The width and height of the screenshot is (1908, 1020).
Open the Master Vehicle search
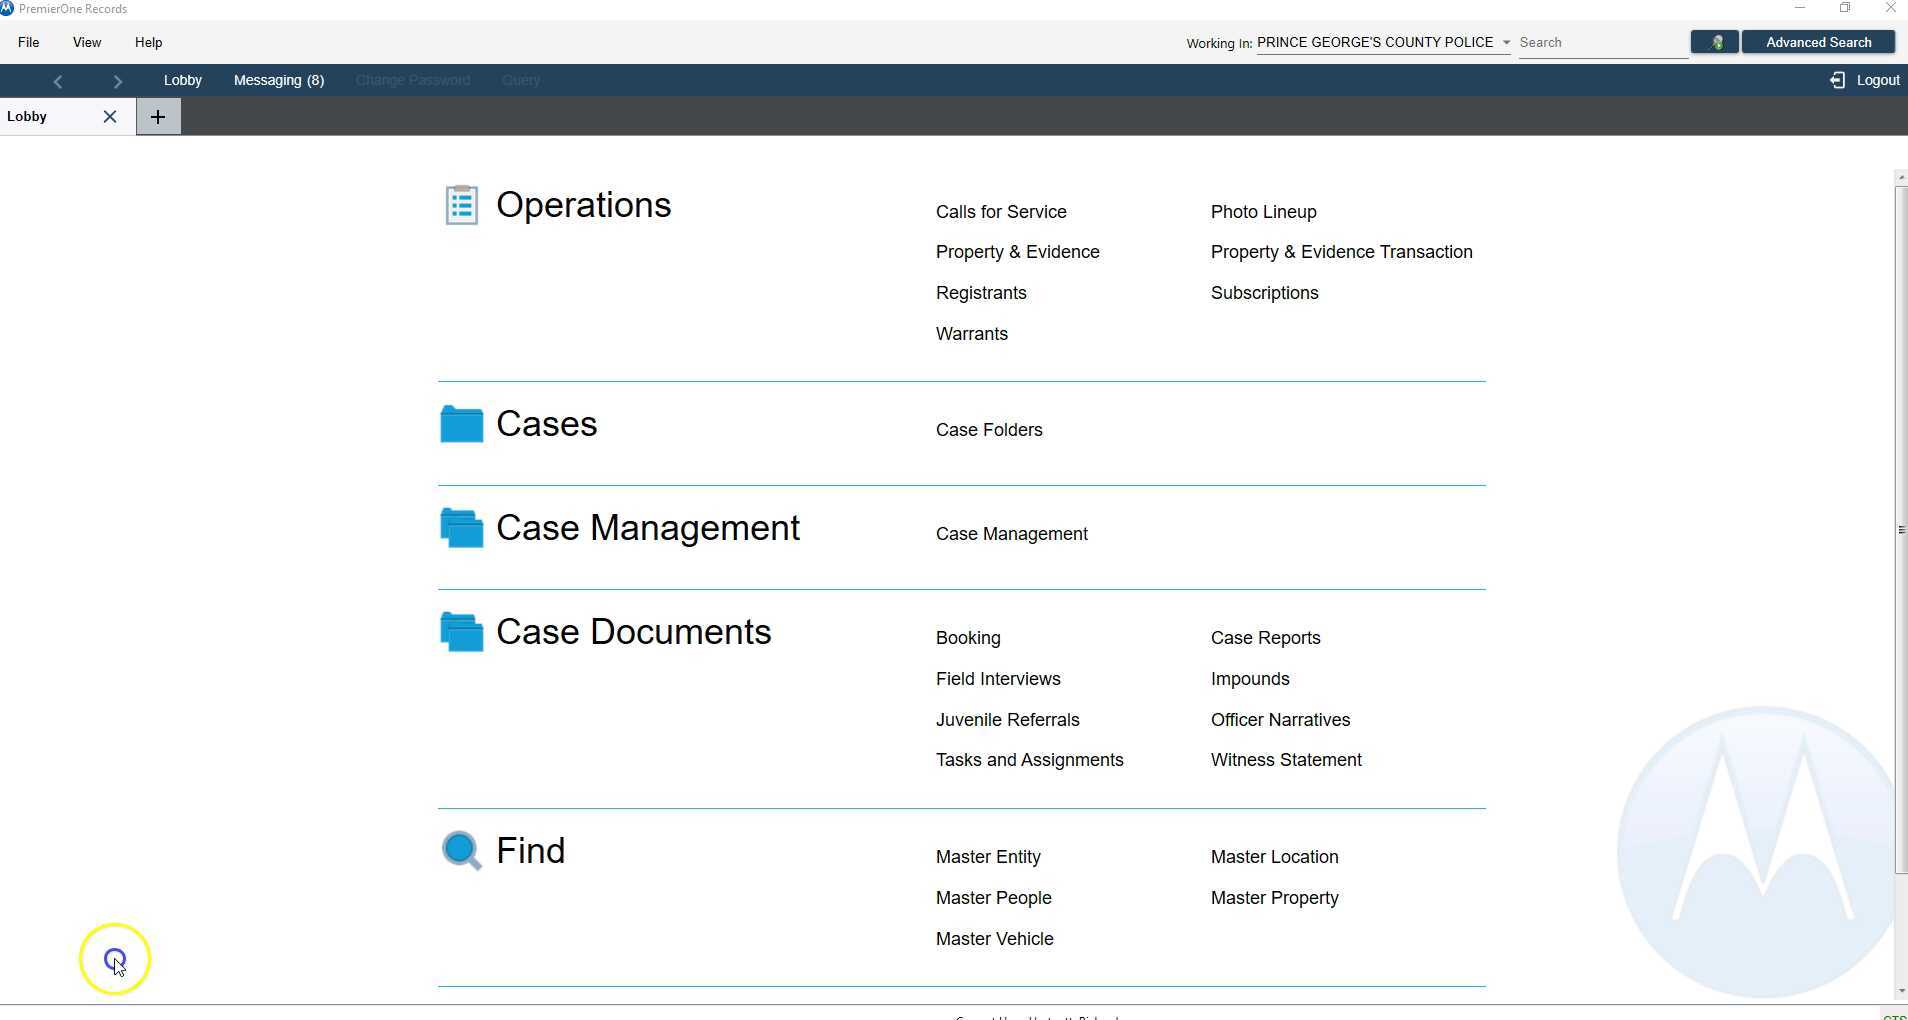(994, 938)
